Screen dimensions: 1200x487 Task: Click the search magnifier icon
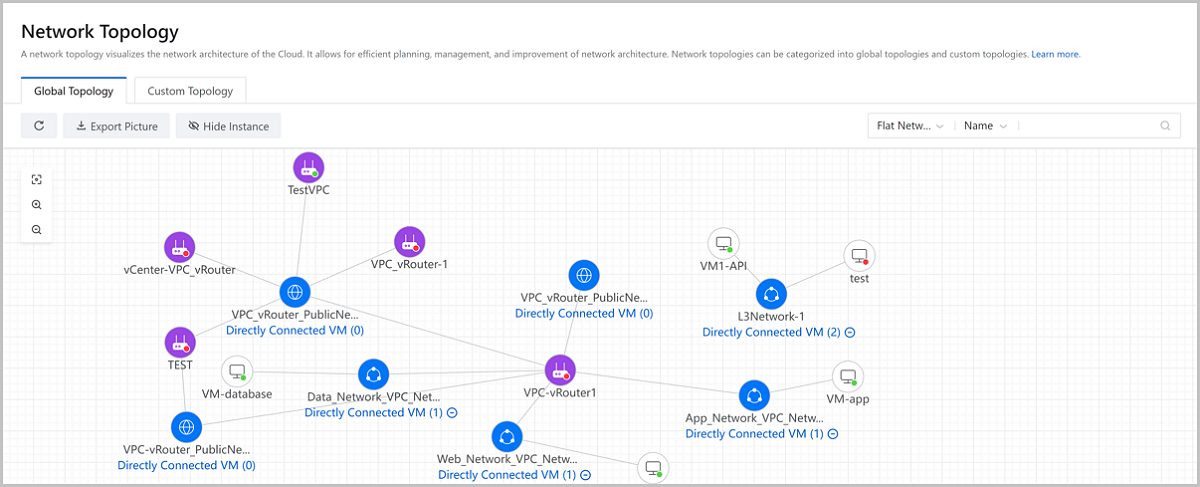tap(1164, 126)
